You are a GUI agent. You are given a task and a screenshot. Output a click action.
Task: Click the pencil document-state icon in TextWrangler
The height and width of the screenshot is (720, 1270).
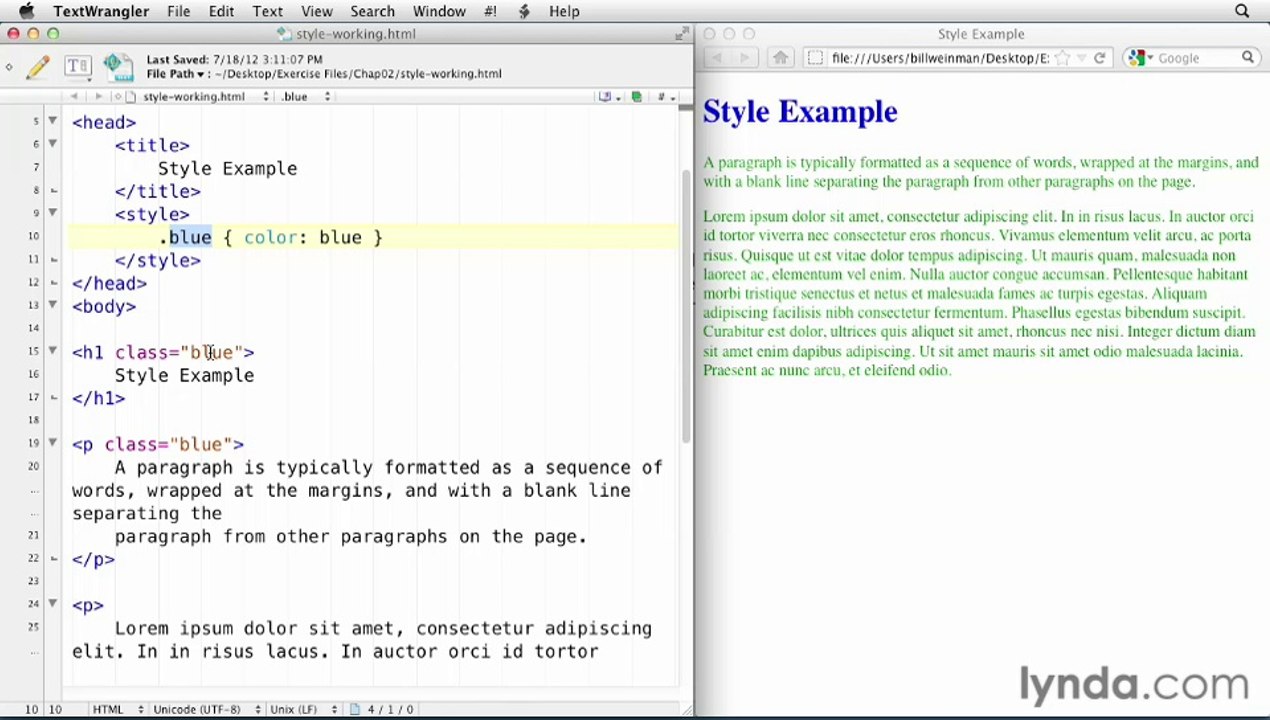click(38, 67)
